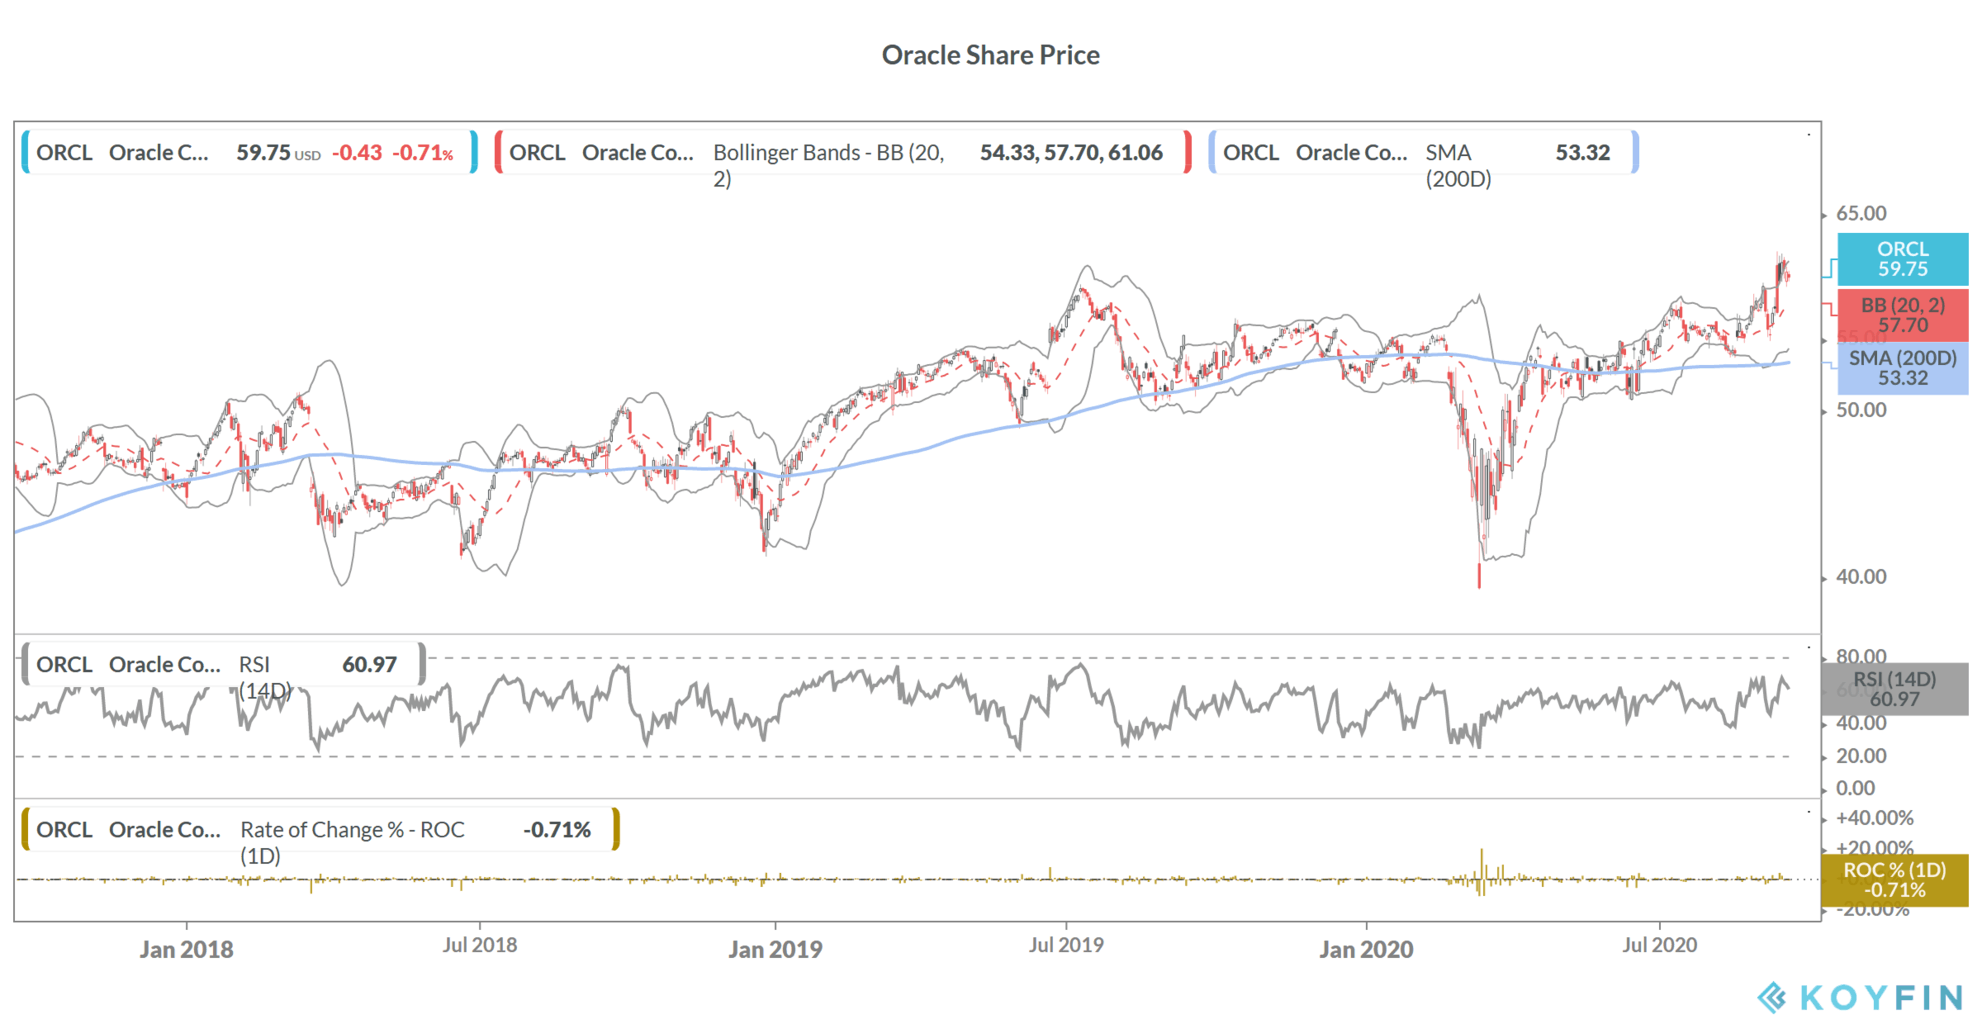Select the RSI (14D) legend showing 60.97
The height and width of the screenshot is (1024, 1982).
click(x=224, y=664)
